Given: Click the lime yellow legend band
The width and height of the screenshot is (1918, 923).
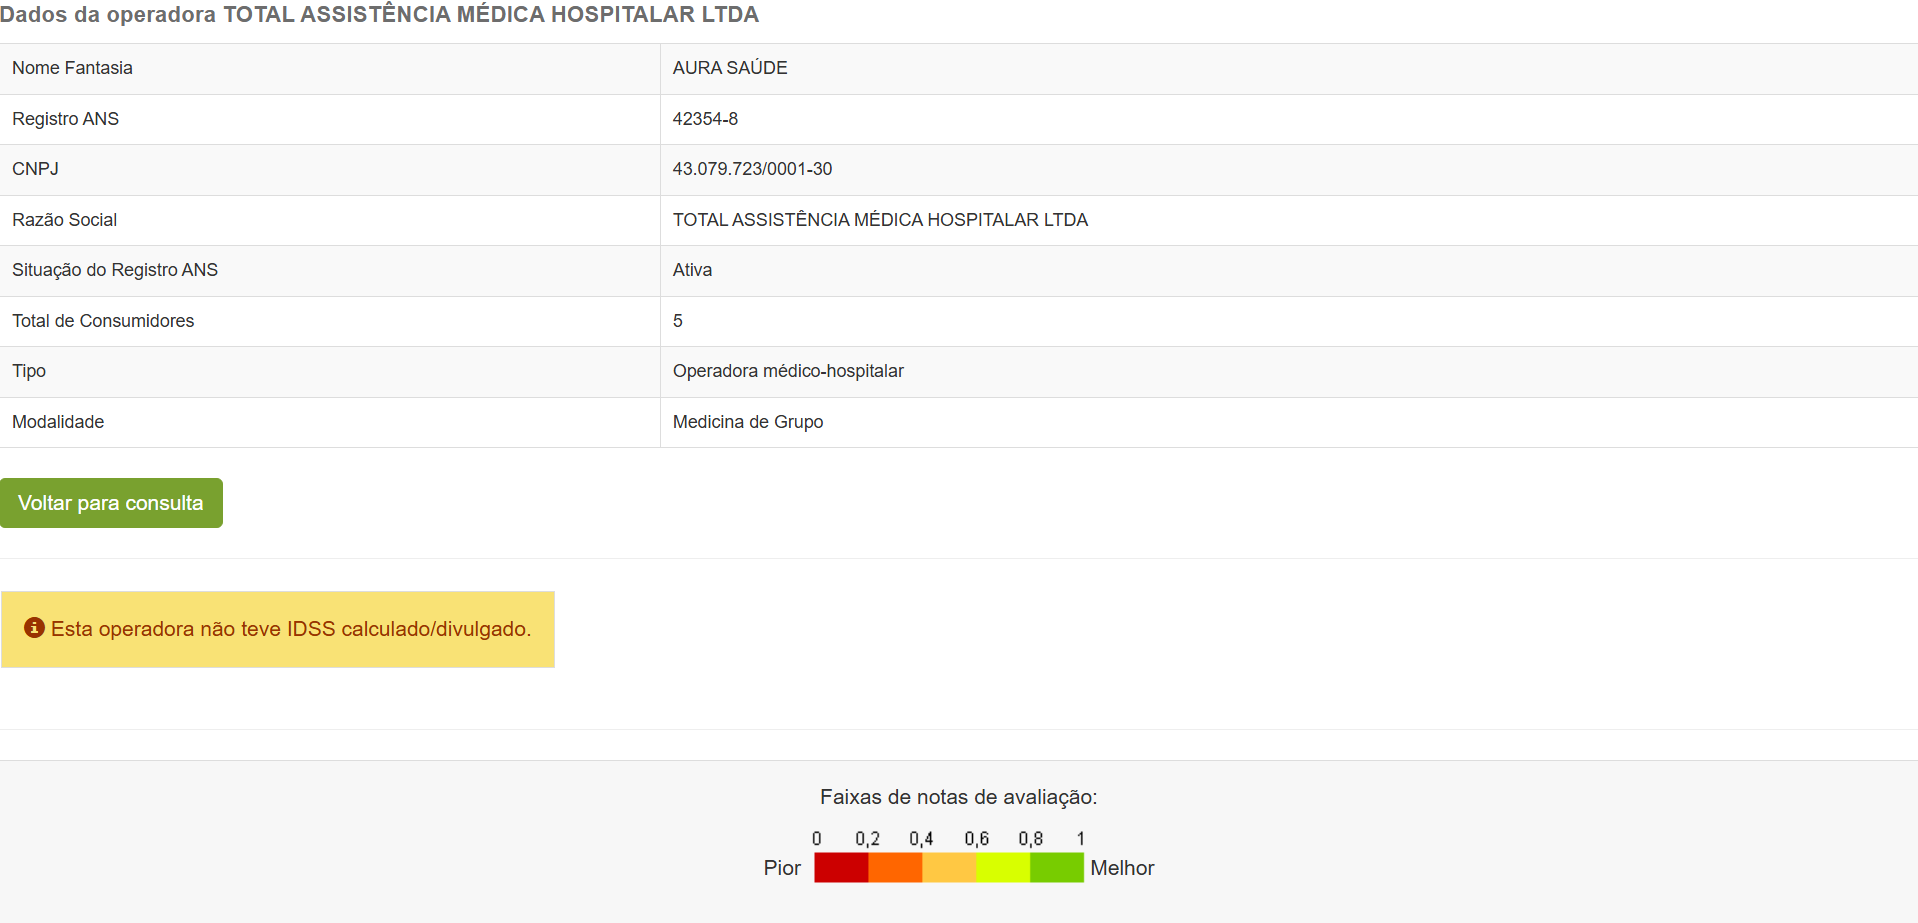Looking at the screenshot, I should click(1003, 867).
